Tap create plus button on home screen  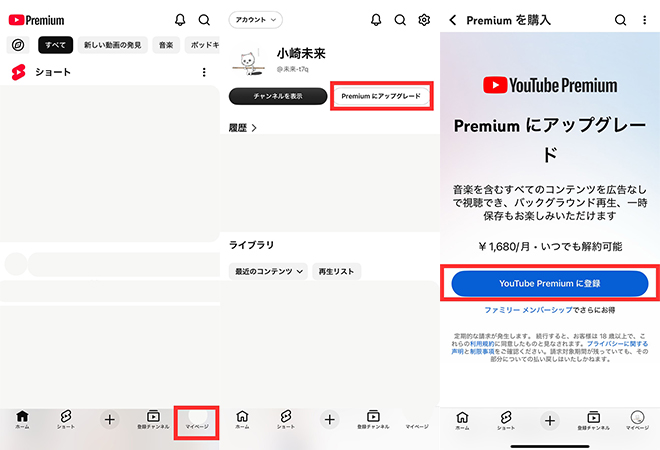pyautogui.click(x=109, y=419)
